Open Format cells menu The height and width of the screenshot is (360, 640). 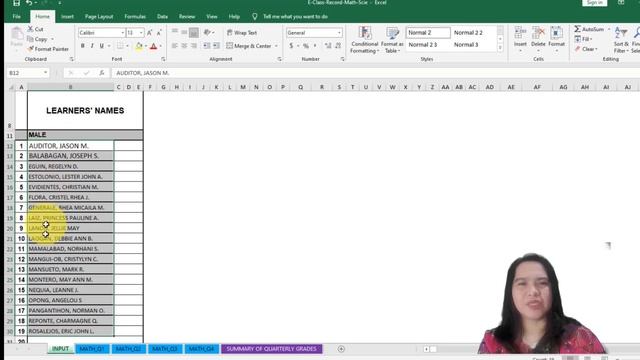tap(556, 39)
